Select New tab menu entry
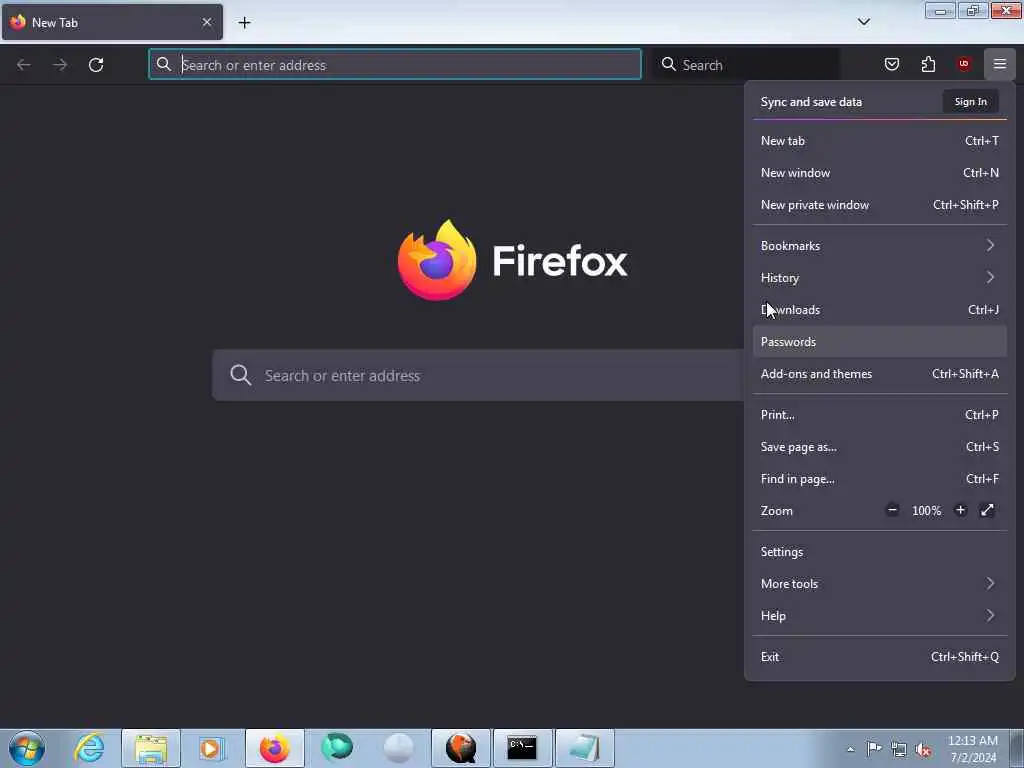The image size is (1024, 768). click(x=880, y=141)
